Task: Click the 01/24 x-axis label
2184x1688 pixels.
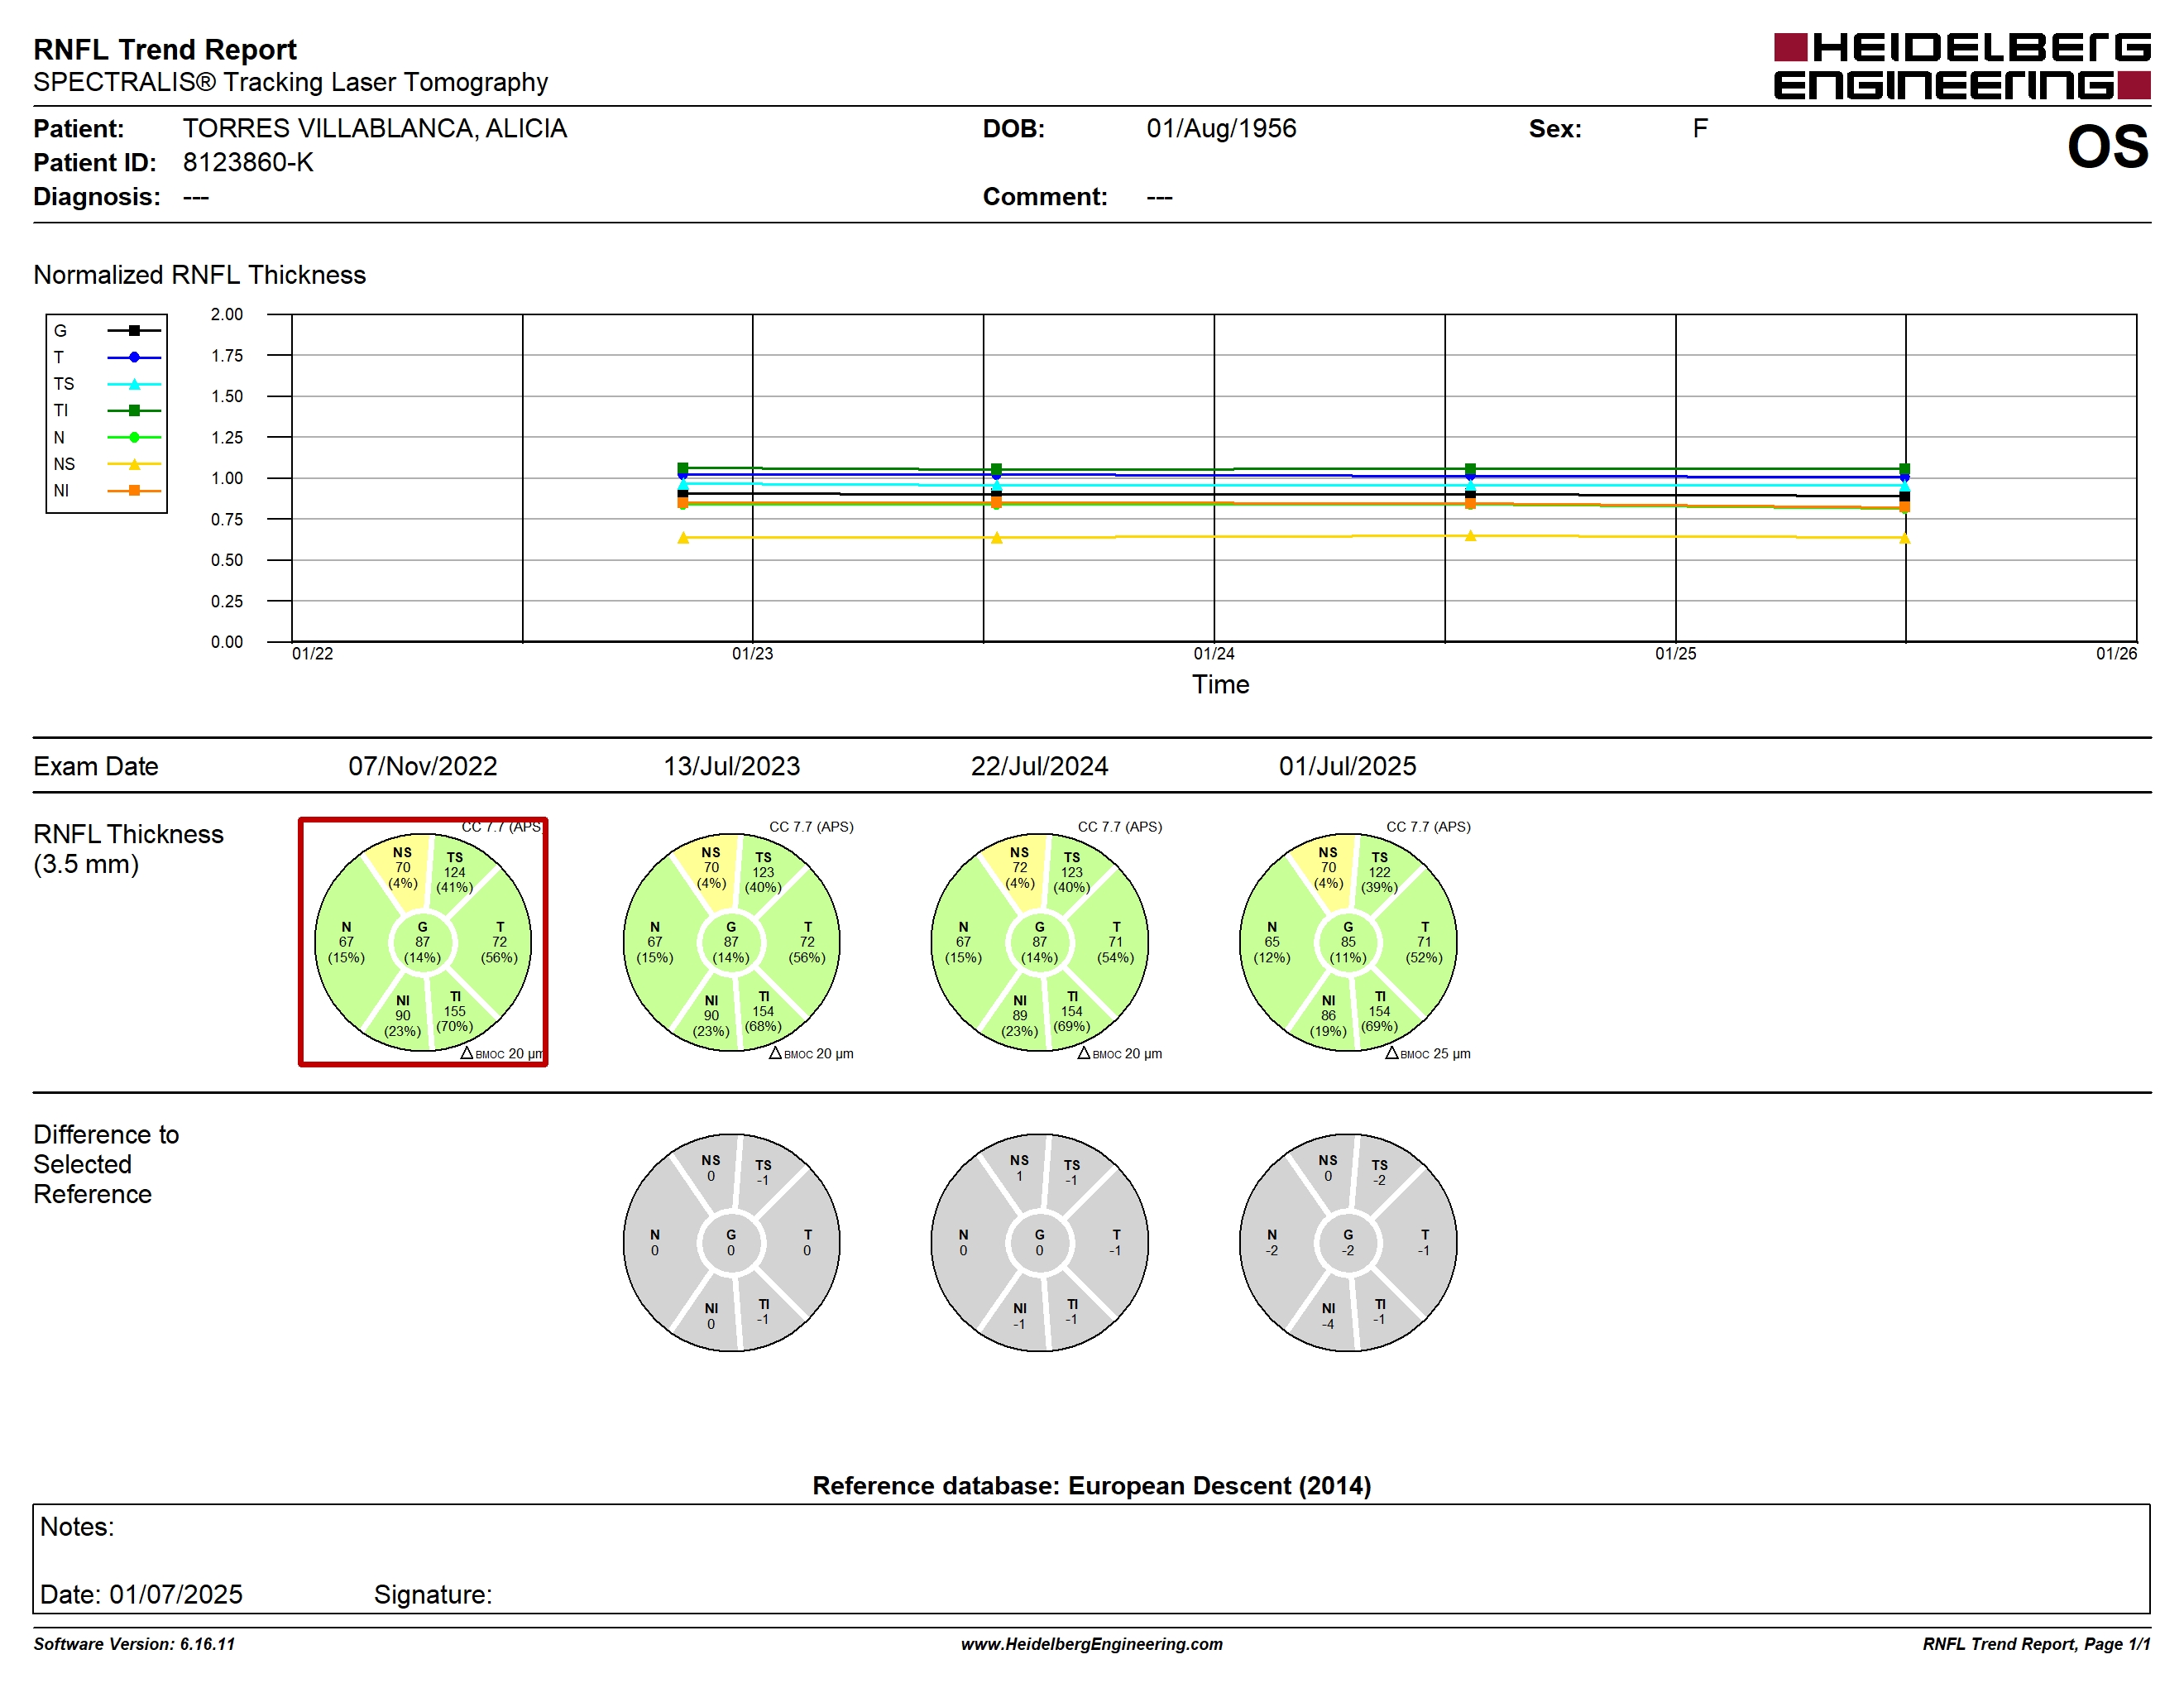Action: [x=1214, y=653]
